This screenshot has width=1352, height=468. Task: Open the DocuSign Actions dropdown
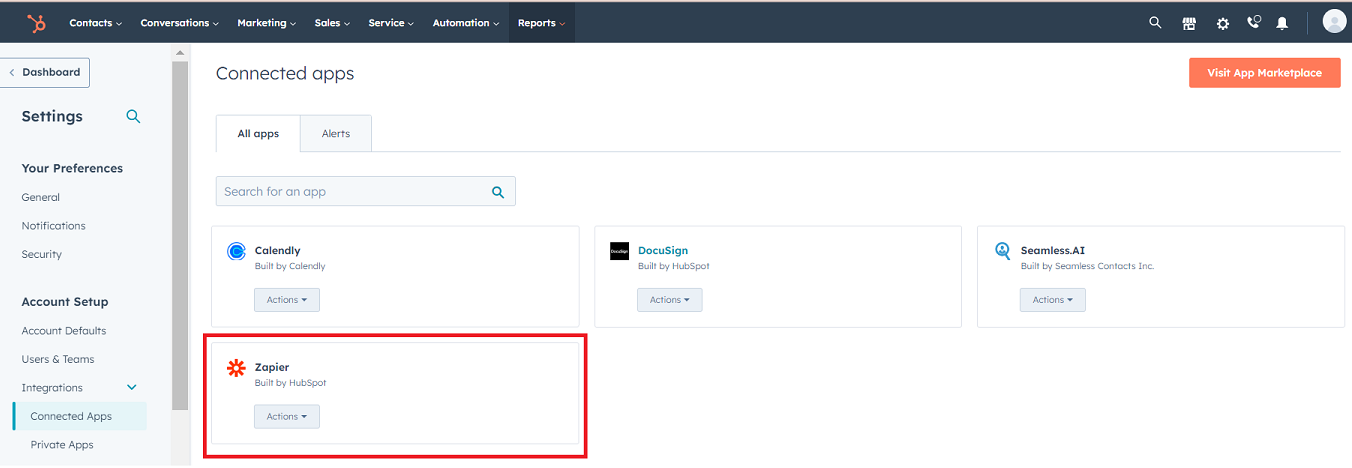[x=669, y=300]
